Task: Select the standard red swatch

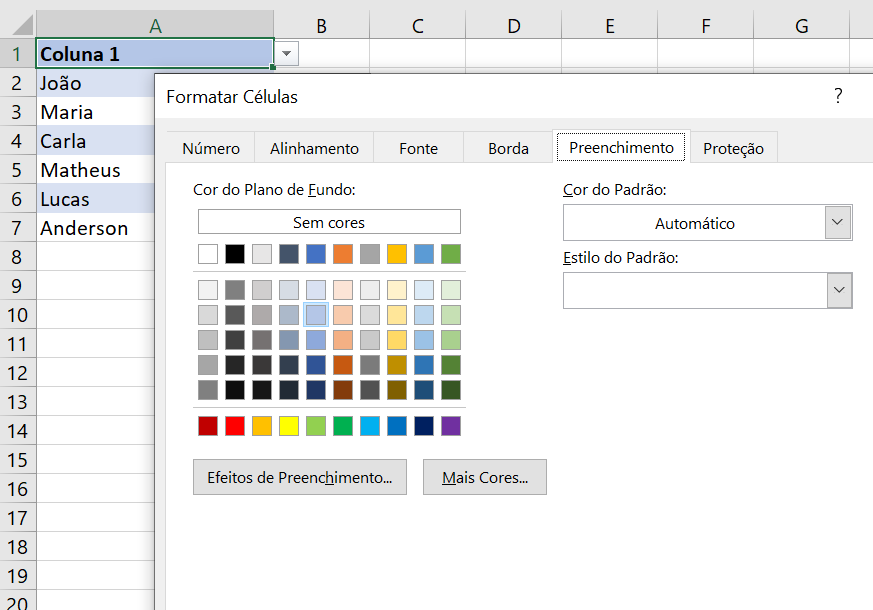Action: pos(235,425)
